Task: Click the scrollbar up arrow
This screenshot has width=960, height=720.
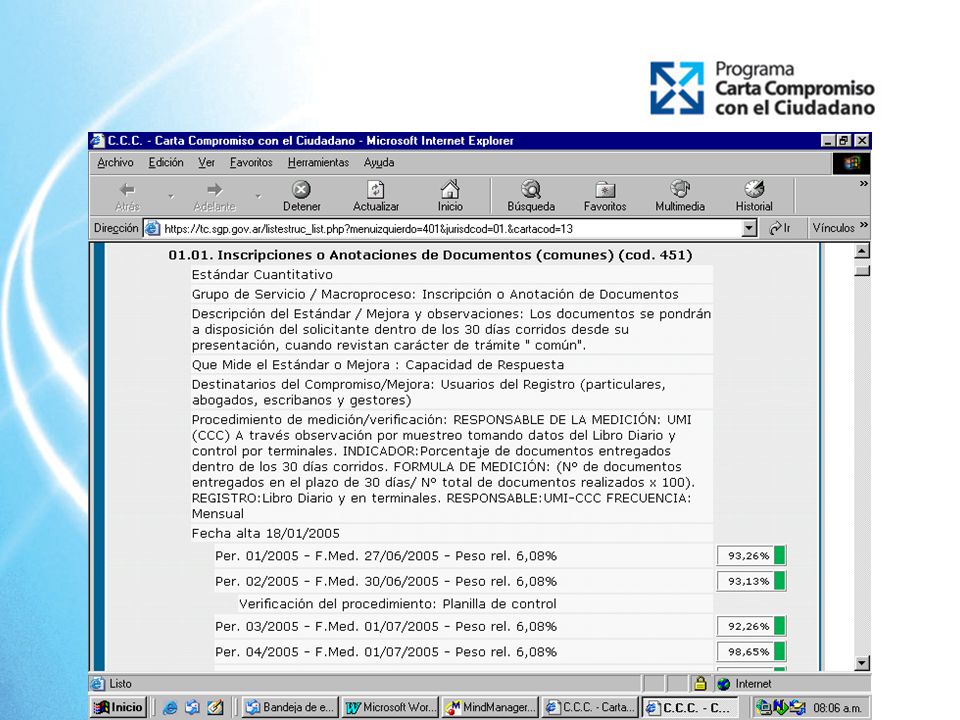Action: tap(861, 251)
